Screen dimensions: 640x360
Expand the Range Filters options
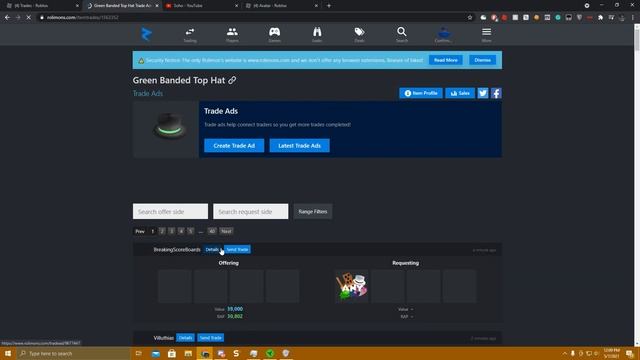click(x=313, y=211)
